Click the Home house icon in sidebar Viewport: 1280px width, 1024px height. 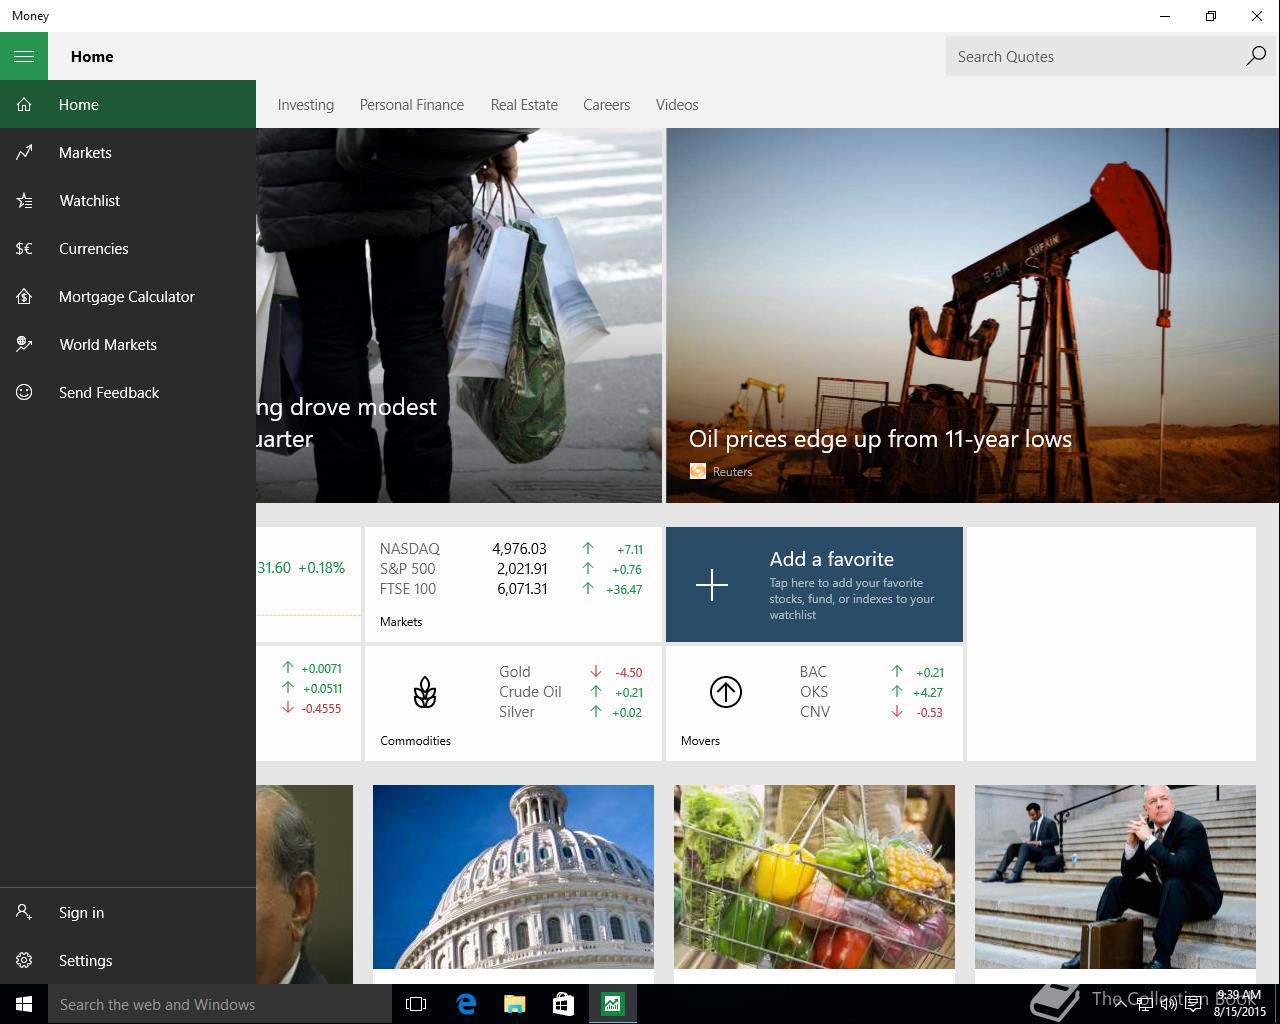click(x=24, y=104)
